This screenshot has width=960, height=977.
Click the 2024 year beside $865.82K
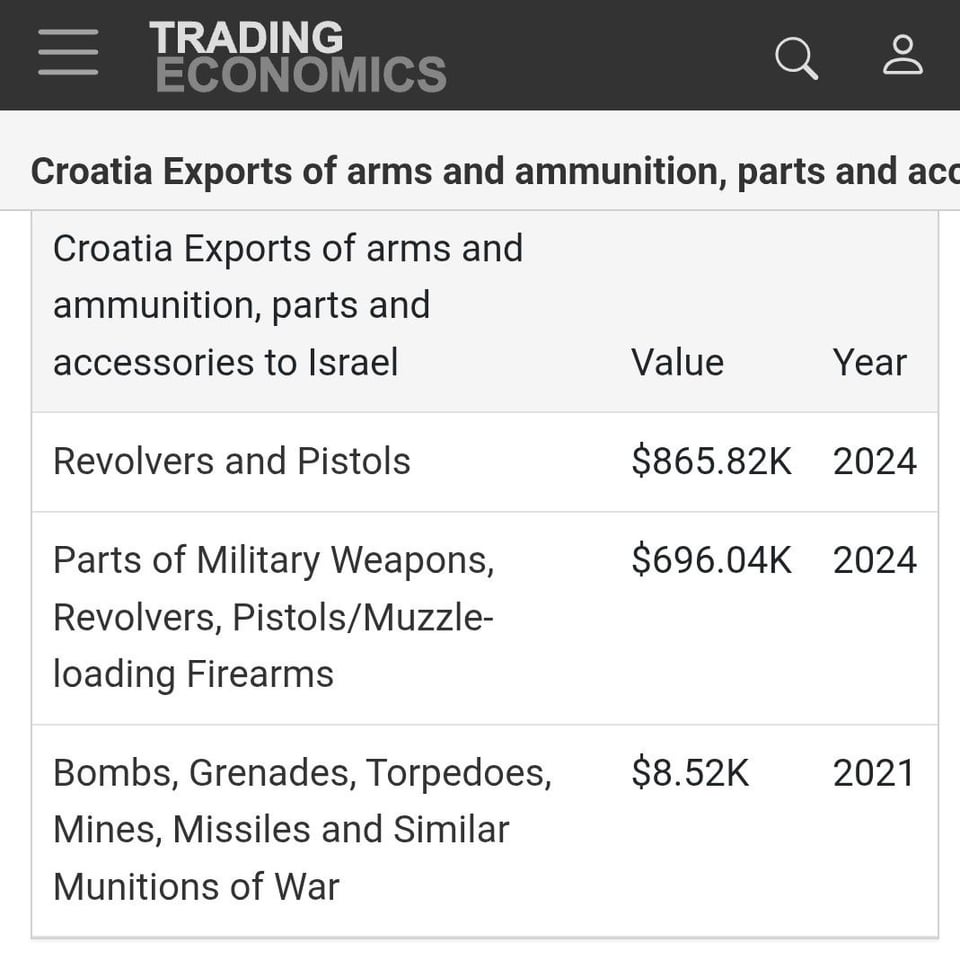[x=874, y=461]
